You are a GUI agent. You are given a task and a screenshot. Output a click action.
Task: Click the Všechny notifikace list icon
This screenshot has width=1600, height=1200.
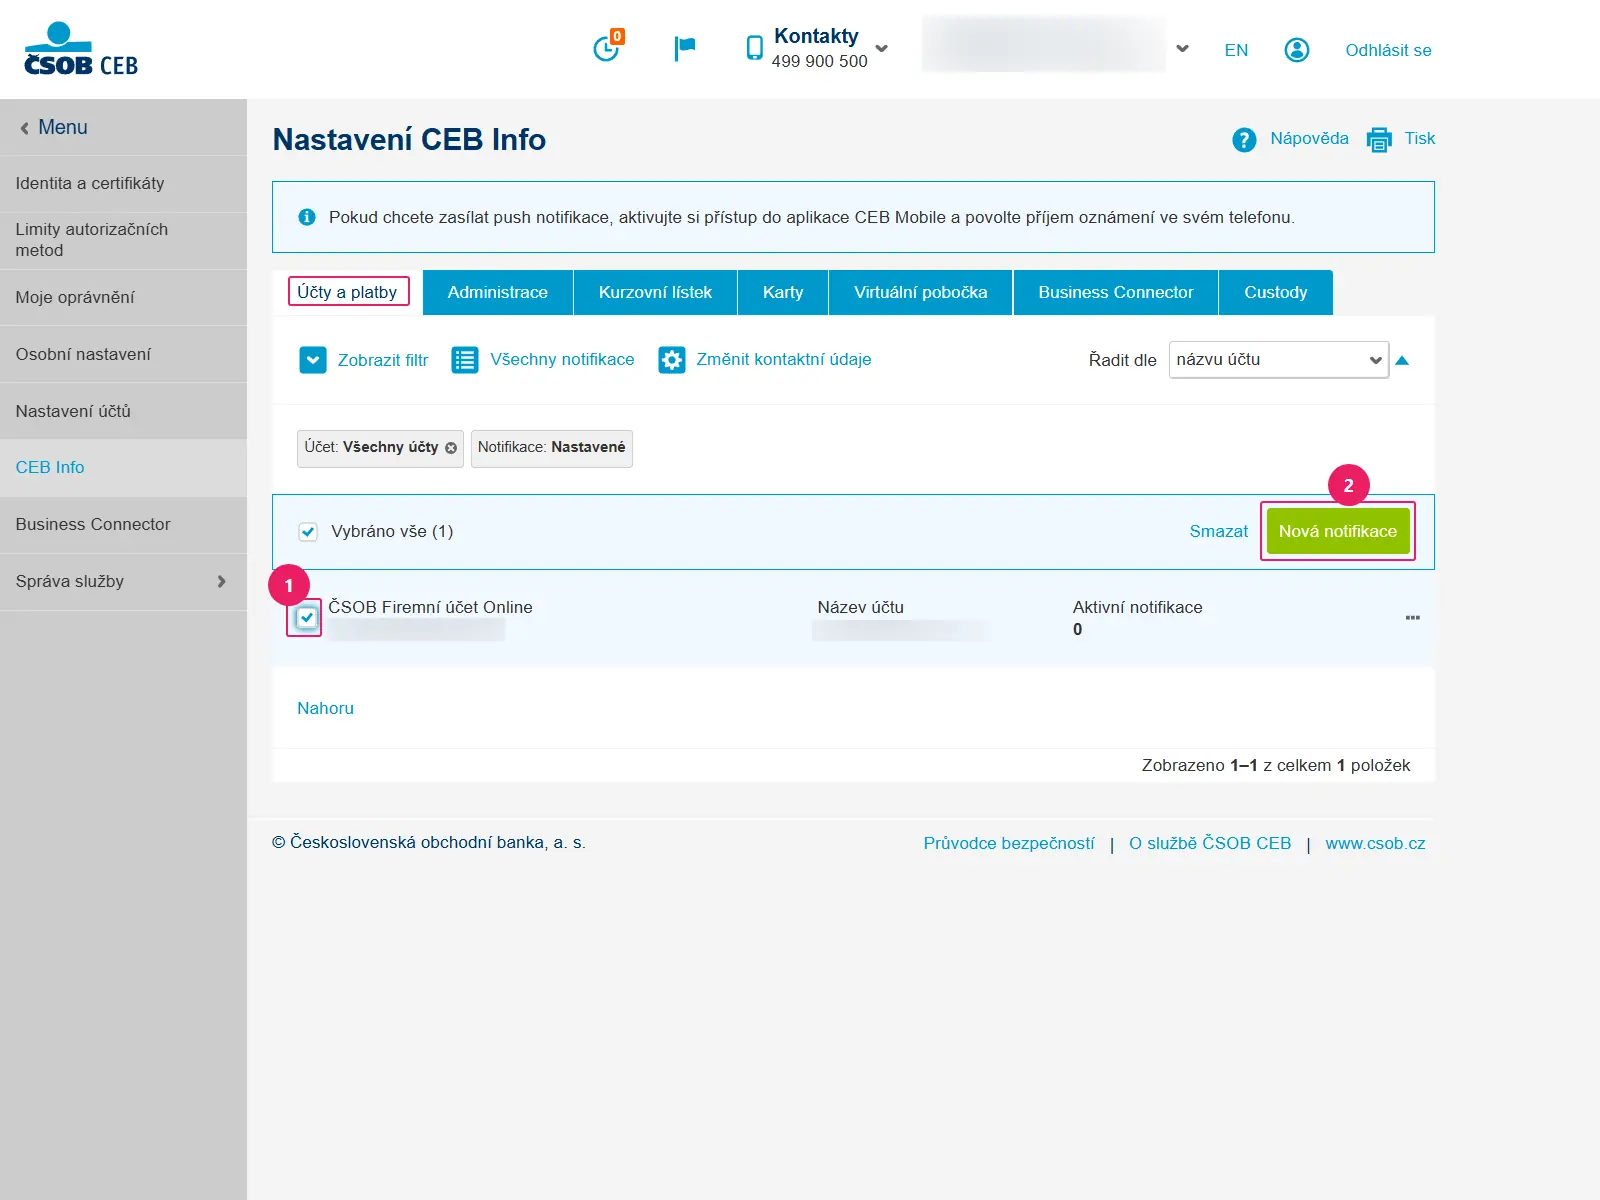click(x=465, y=360)
